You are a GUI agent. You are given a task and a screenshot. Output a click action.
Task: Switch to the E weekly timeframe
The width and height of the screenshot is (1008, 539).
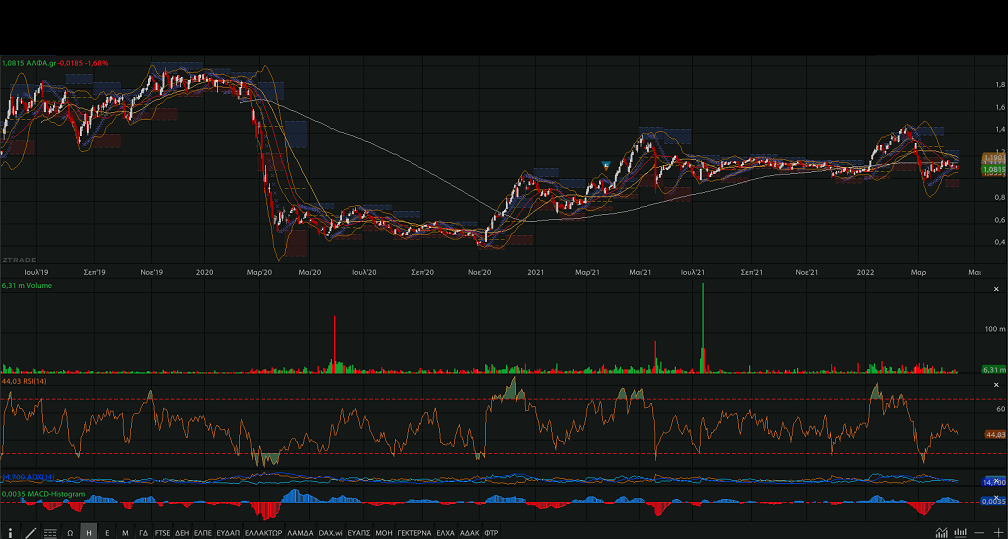(x=107, y=533)
